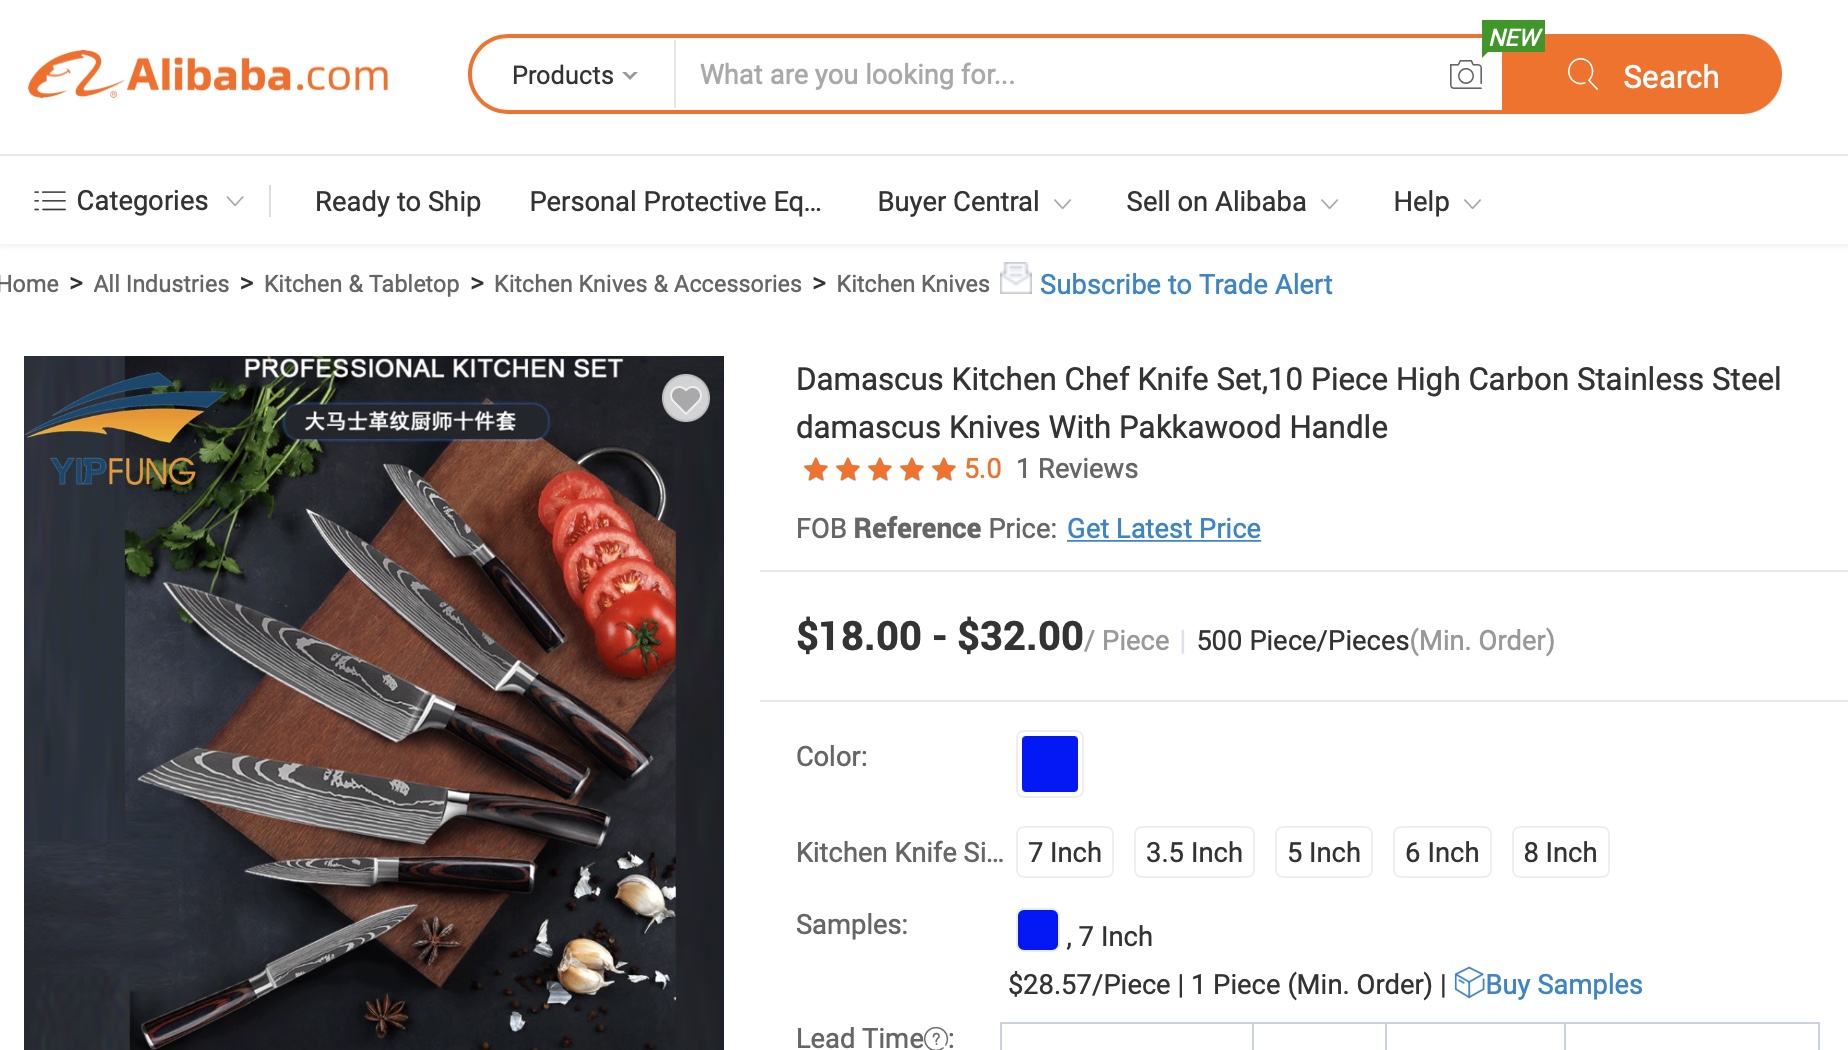Click the Buy Samples box icon

coord(1468,983)
